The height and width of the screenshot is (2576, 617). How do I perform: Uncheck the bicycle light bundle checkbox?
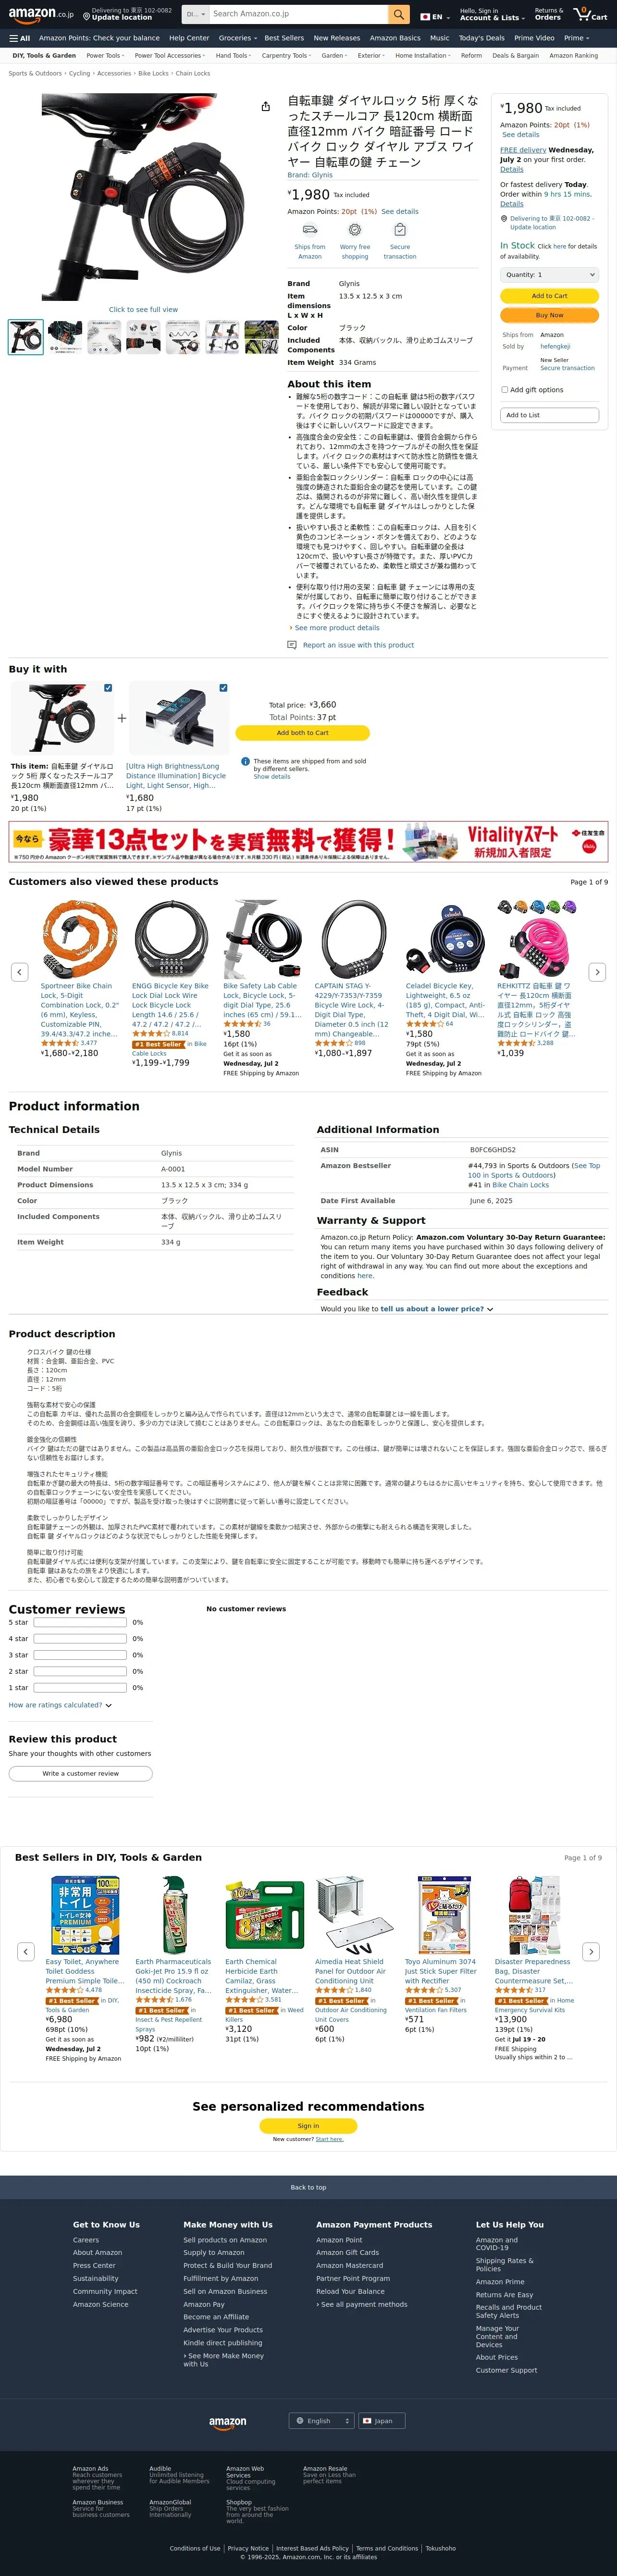(x=223, y=688)
